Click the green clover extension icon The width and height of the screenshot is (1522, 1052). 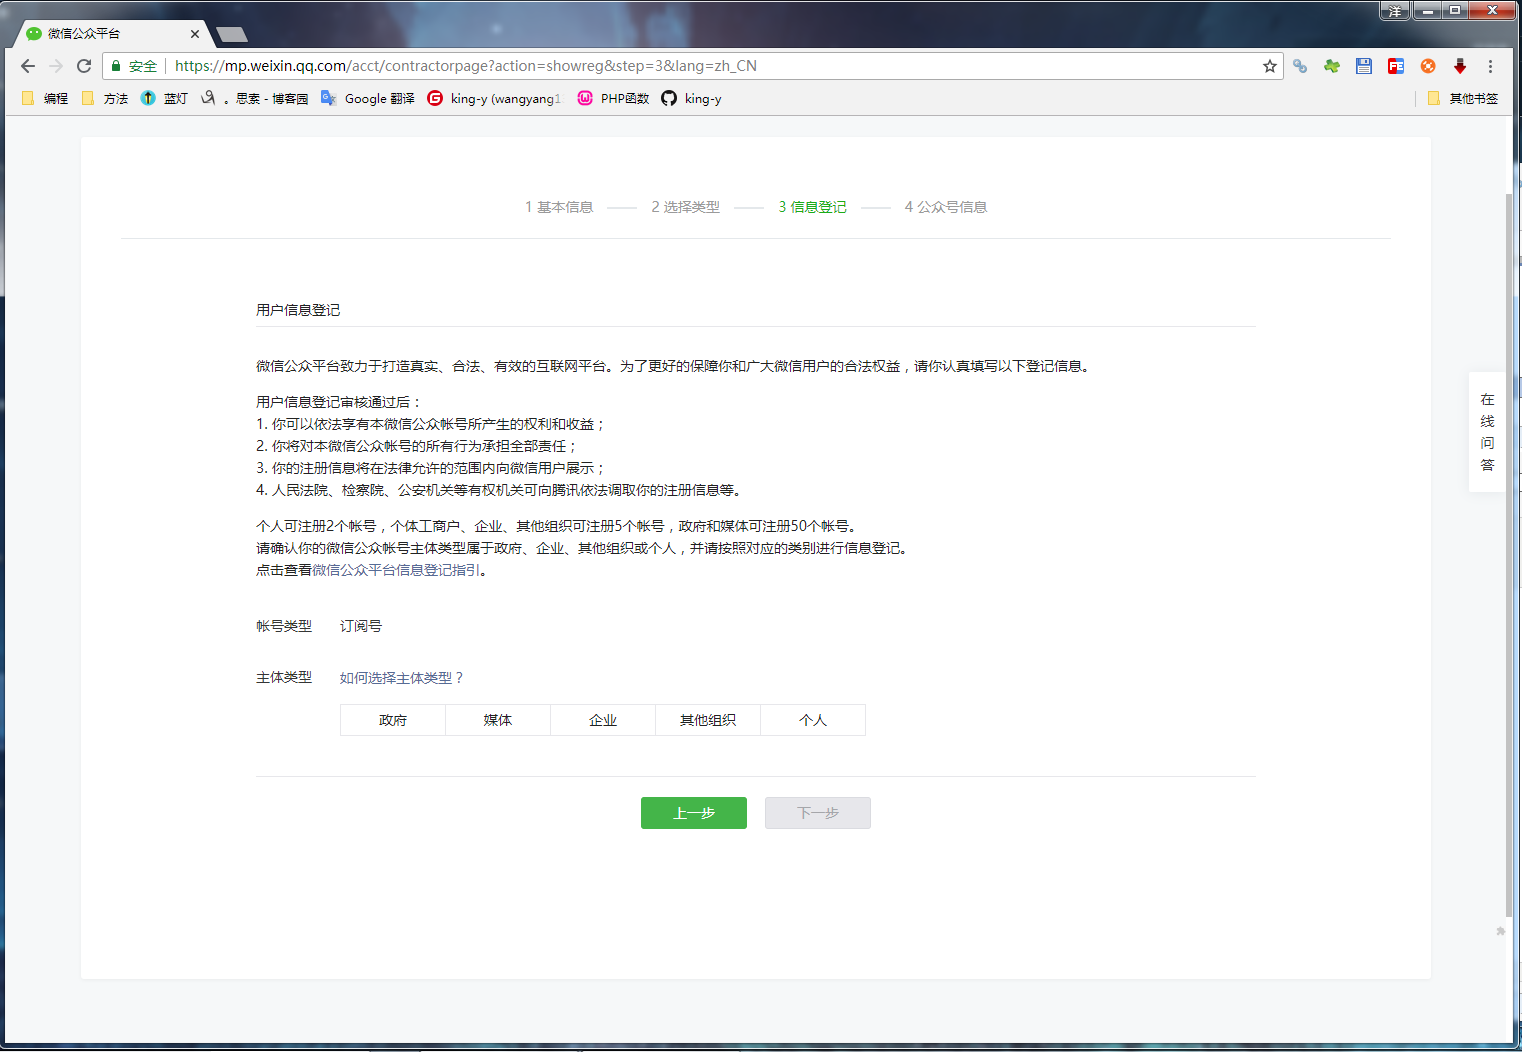[x=1332, y=66]
